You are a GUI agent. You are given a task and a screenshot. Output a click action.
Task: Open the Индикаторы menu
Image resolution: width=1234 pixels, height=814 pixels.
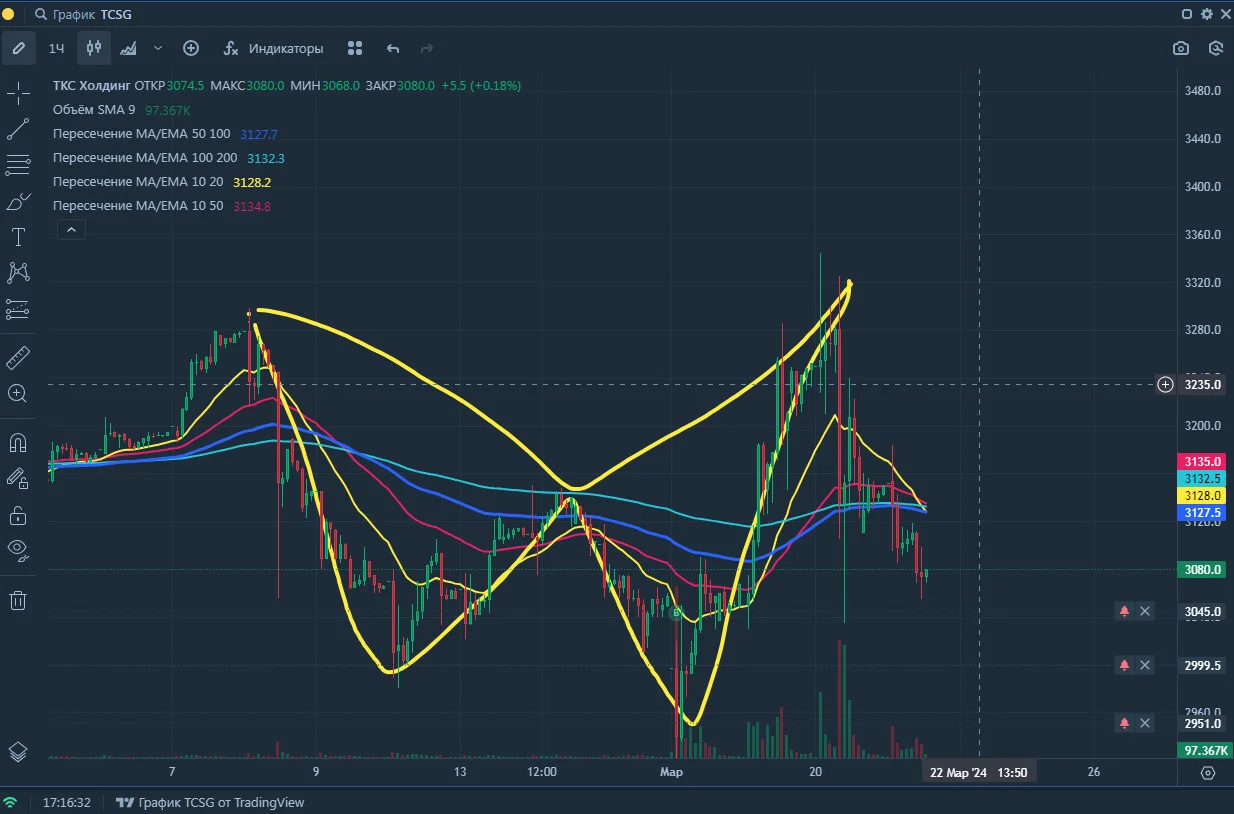273,48
